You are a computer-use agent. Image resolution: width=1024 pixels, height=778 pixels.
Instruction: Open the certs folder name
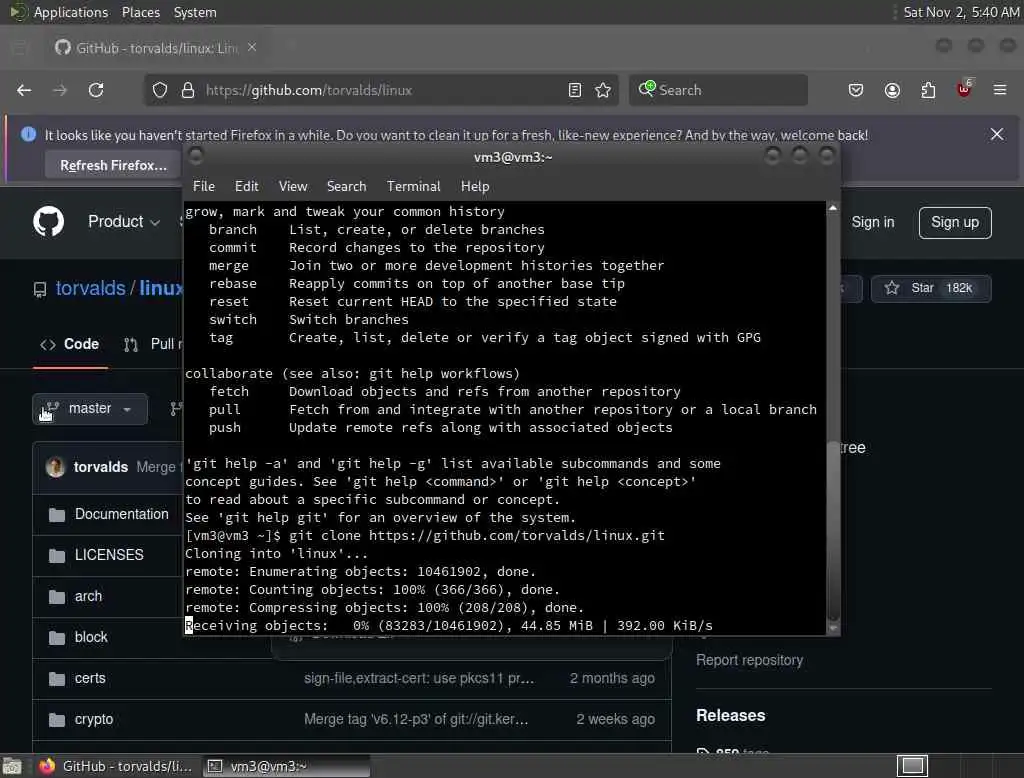(x=90, y=678)
